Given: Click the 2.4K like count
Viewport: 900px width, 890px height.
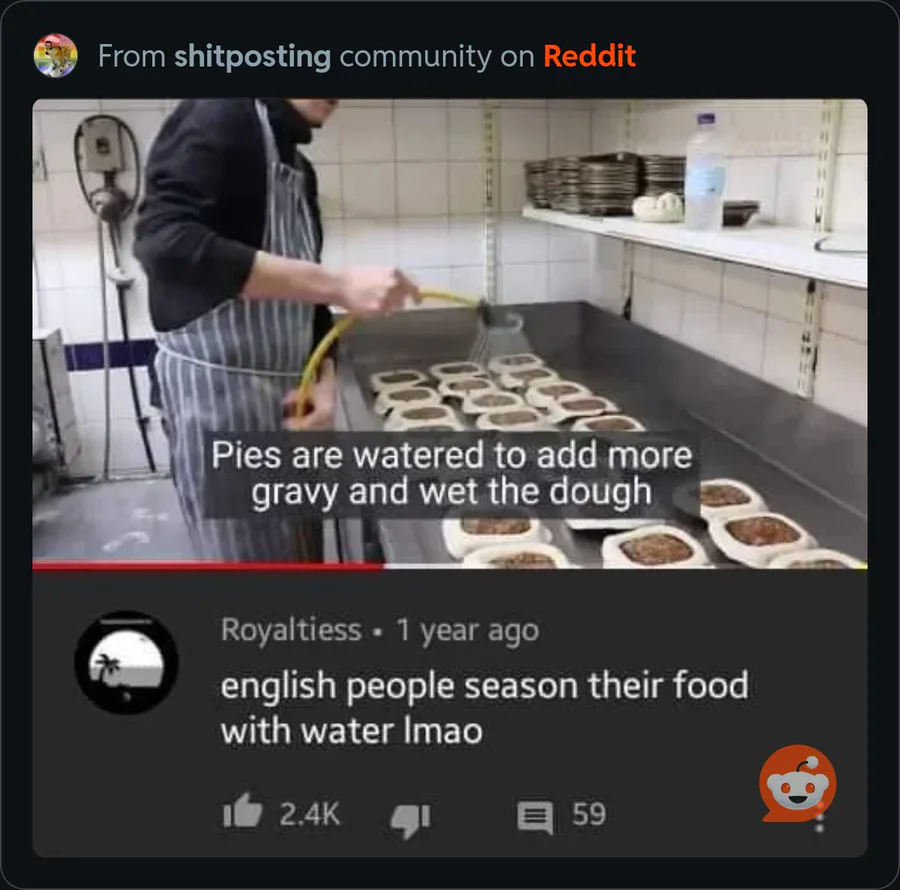Looking at the screenshot, I should tap(310, 814).
